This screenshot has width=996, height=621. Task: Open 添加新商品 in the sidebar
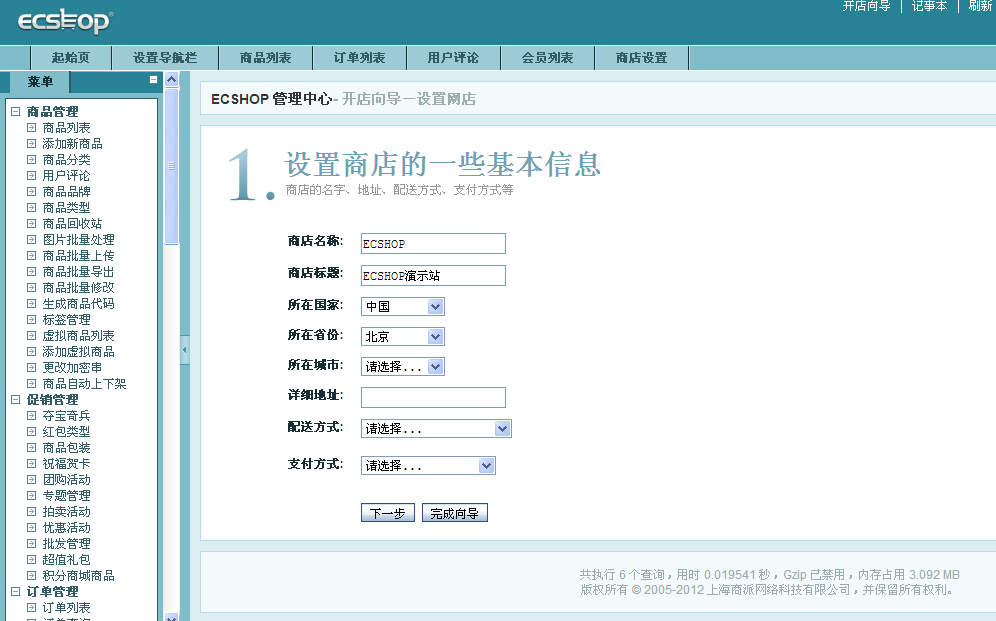tap(72, 144)
